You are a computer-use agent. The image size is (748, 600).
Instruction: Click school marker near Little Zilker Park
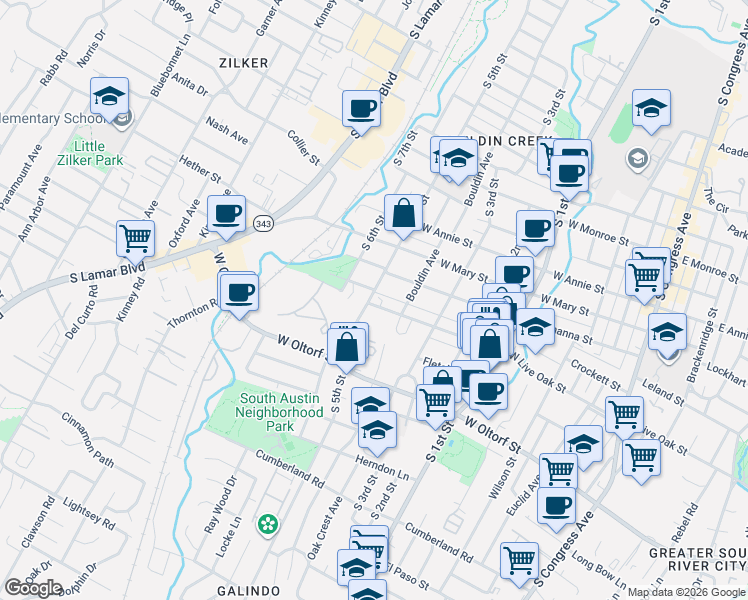pos(109,99)
